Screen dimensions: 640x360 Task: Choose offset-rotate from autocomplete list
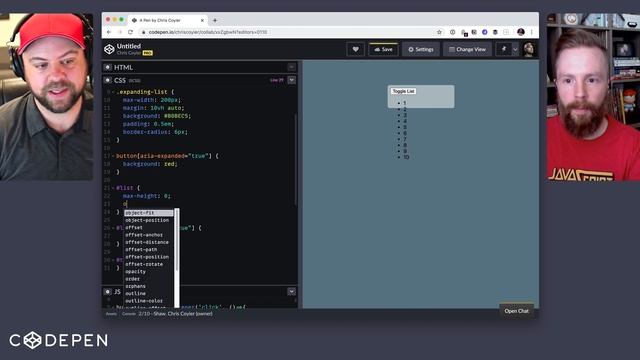click(x=149, y=264)
